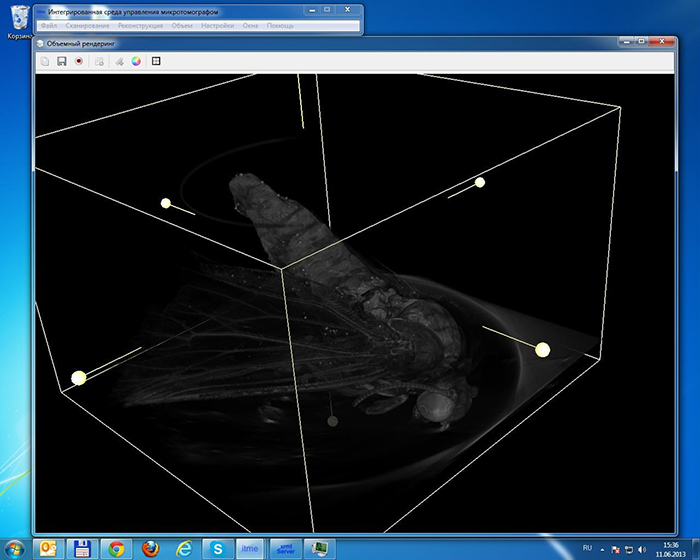Click the RU language indicator

pos(586,548)
